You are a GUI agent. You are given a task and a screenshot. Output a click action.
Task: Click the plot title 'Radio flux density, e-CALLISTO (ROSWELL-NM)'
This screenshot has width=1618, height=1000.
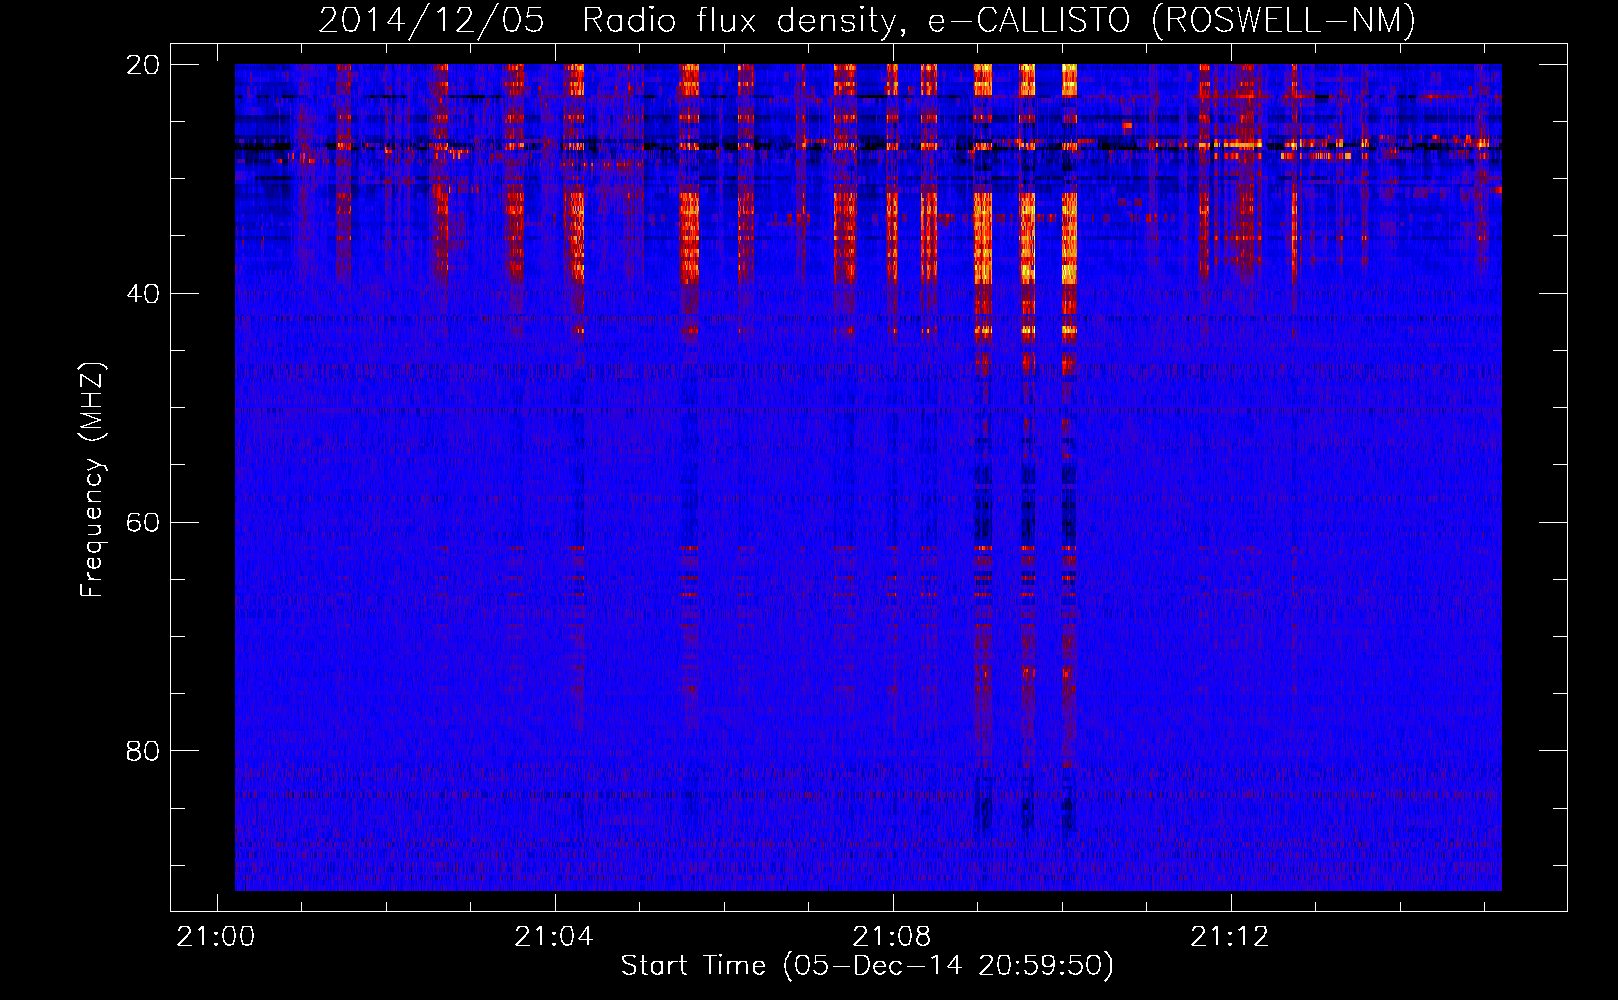999,20
